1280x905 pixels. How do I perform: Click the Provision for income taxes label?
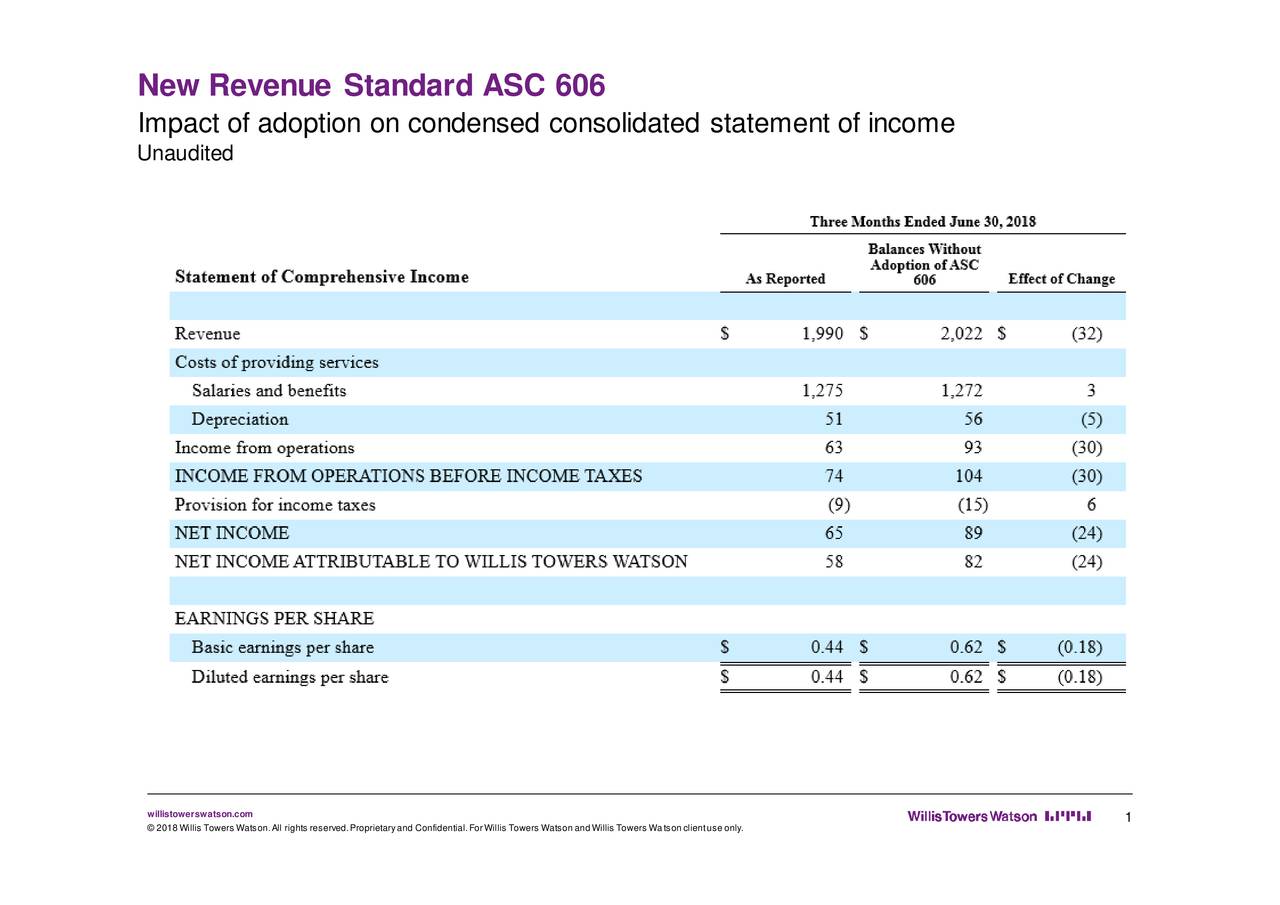[x=275, y=505]
